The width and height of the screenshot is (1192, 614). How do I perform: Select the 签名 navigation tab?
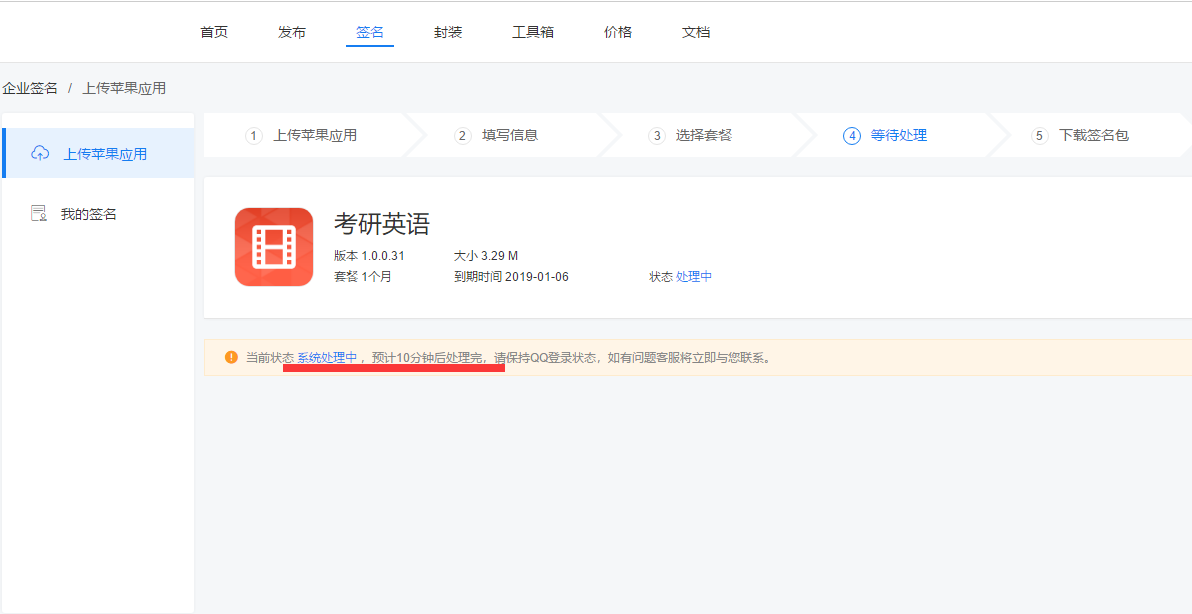(370, 32)
